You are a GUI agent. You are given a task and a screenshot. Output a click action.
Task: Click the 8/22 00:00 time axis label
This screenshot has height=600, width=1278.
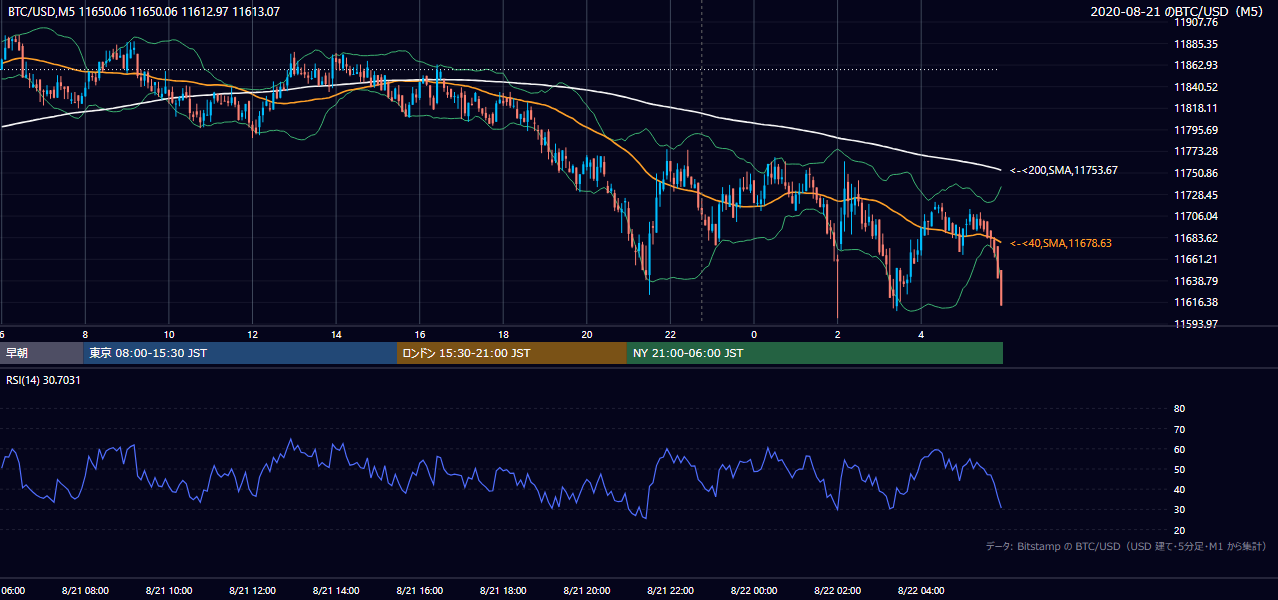pos(754,591)
